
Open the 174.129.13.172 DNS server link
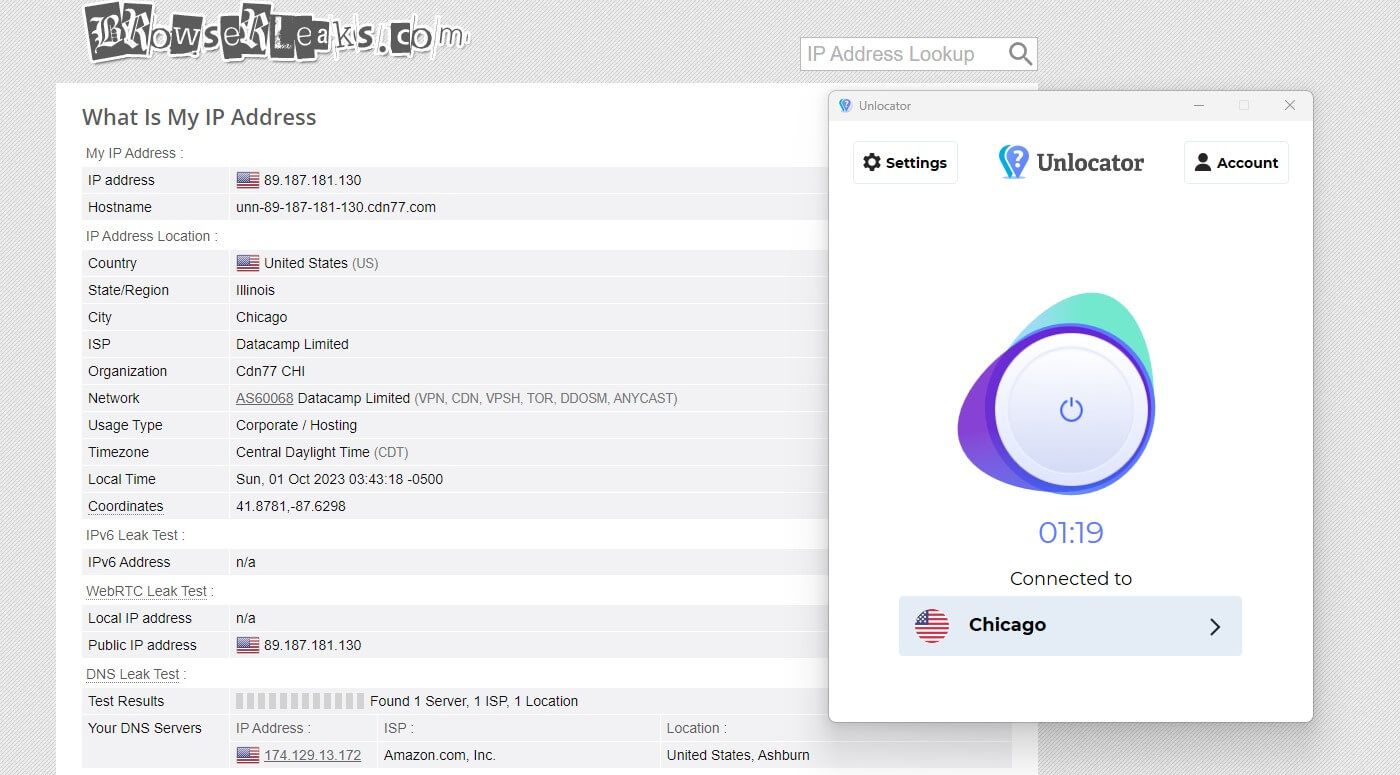coord(313,755)
